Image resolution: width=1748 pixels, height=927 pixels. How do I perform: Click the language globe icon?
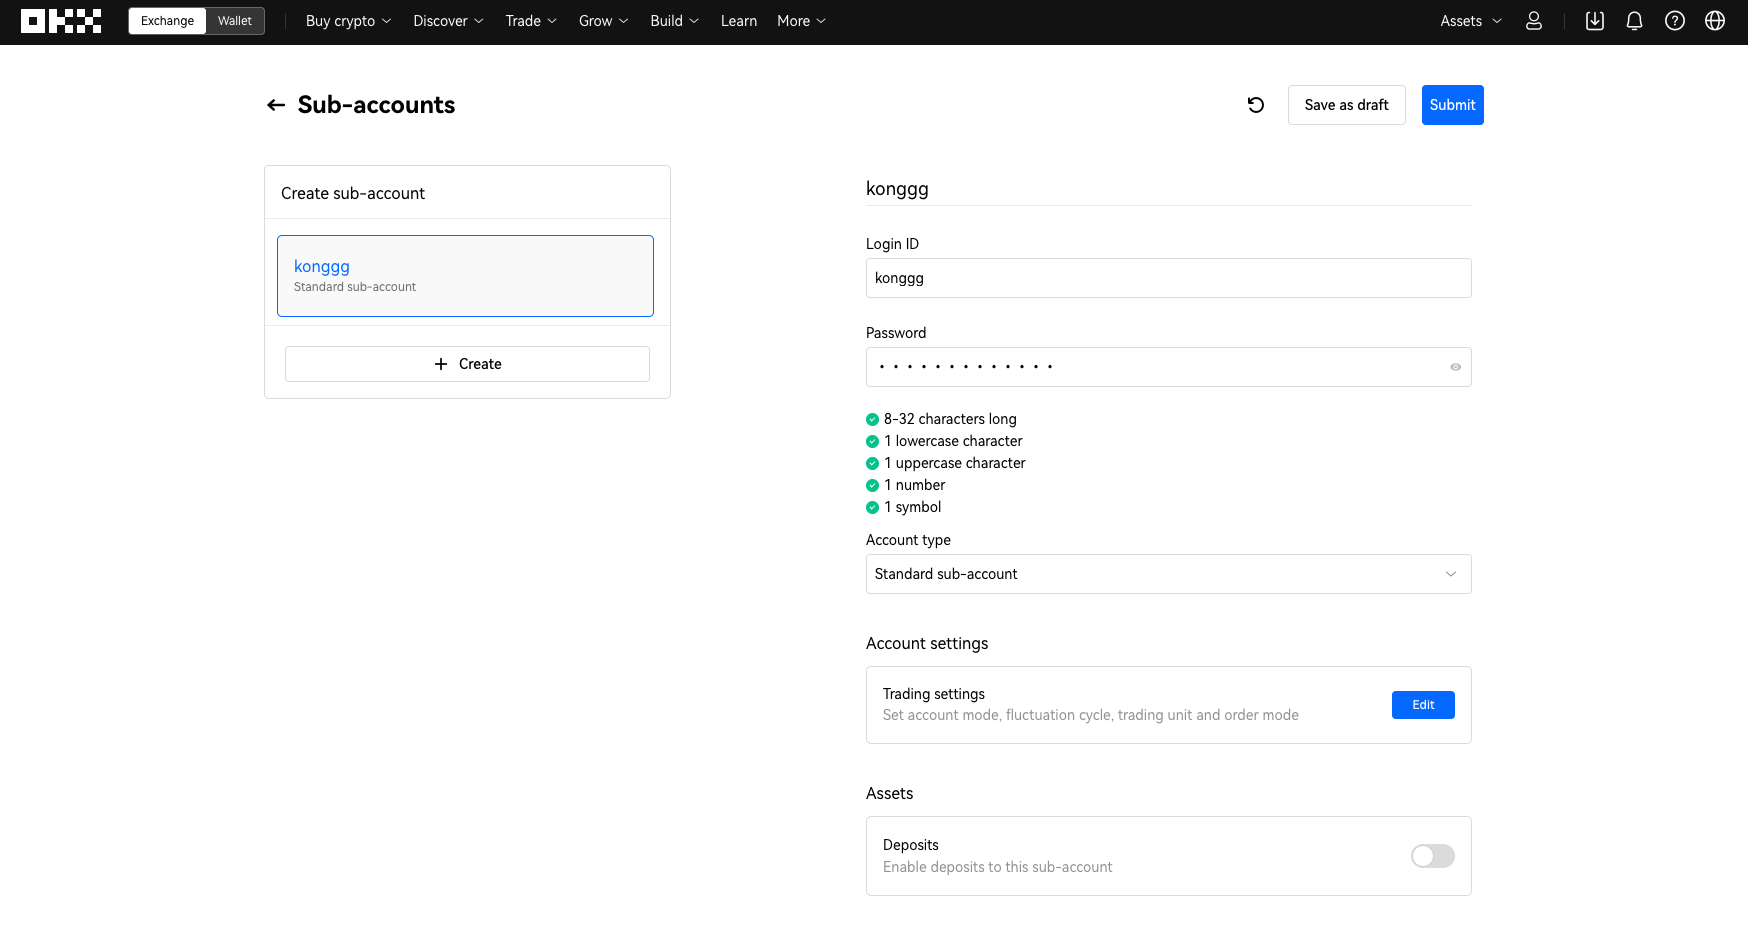[1715, 21]
